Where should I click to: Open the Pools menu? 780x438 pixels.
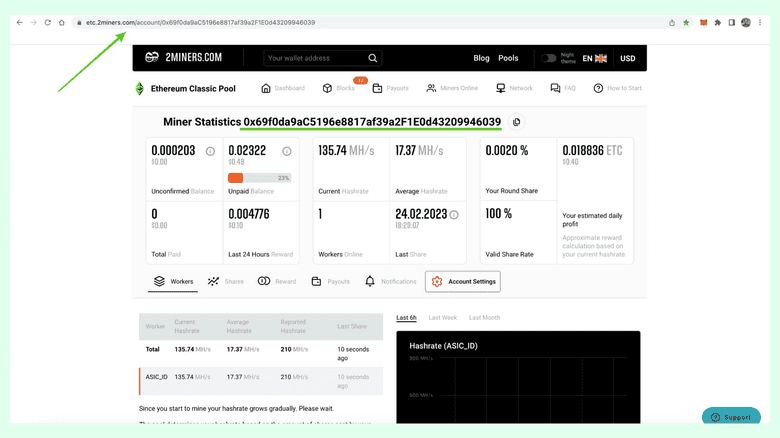tap(508, 58)
